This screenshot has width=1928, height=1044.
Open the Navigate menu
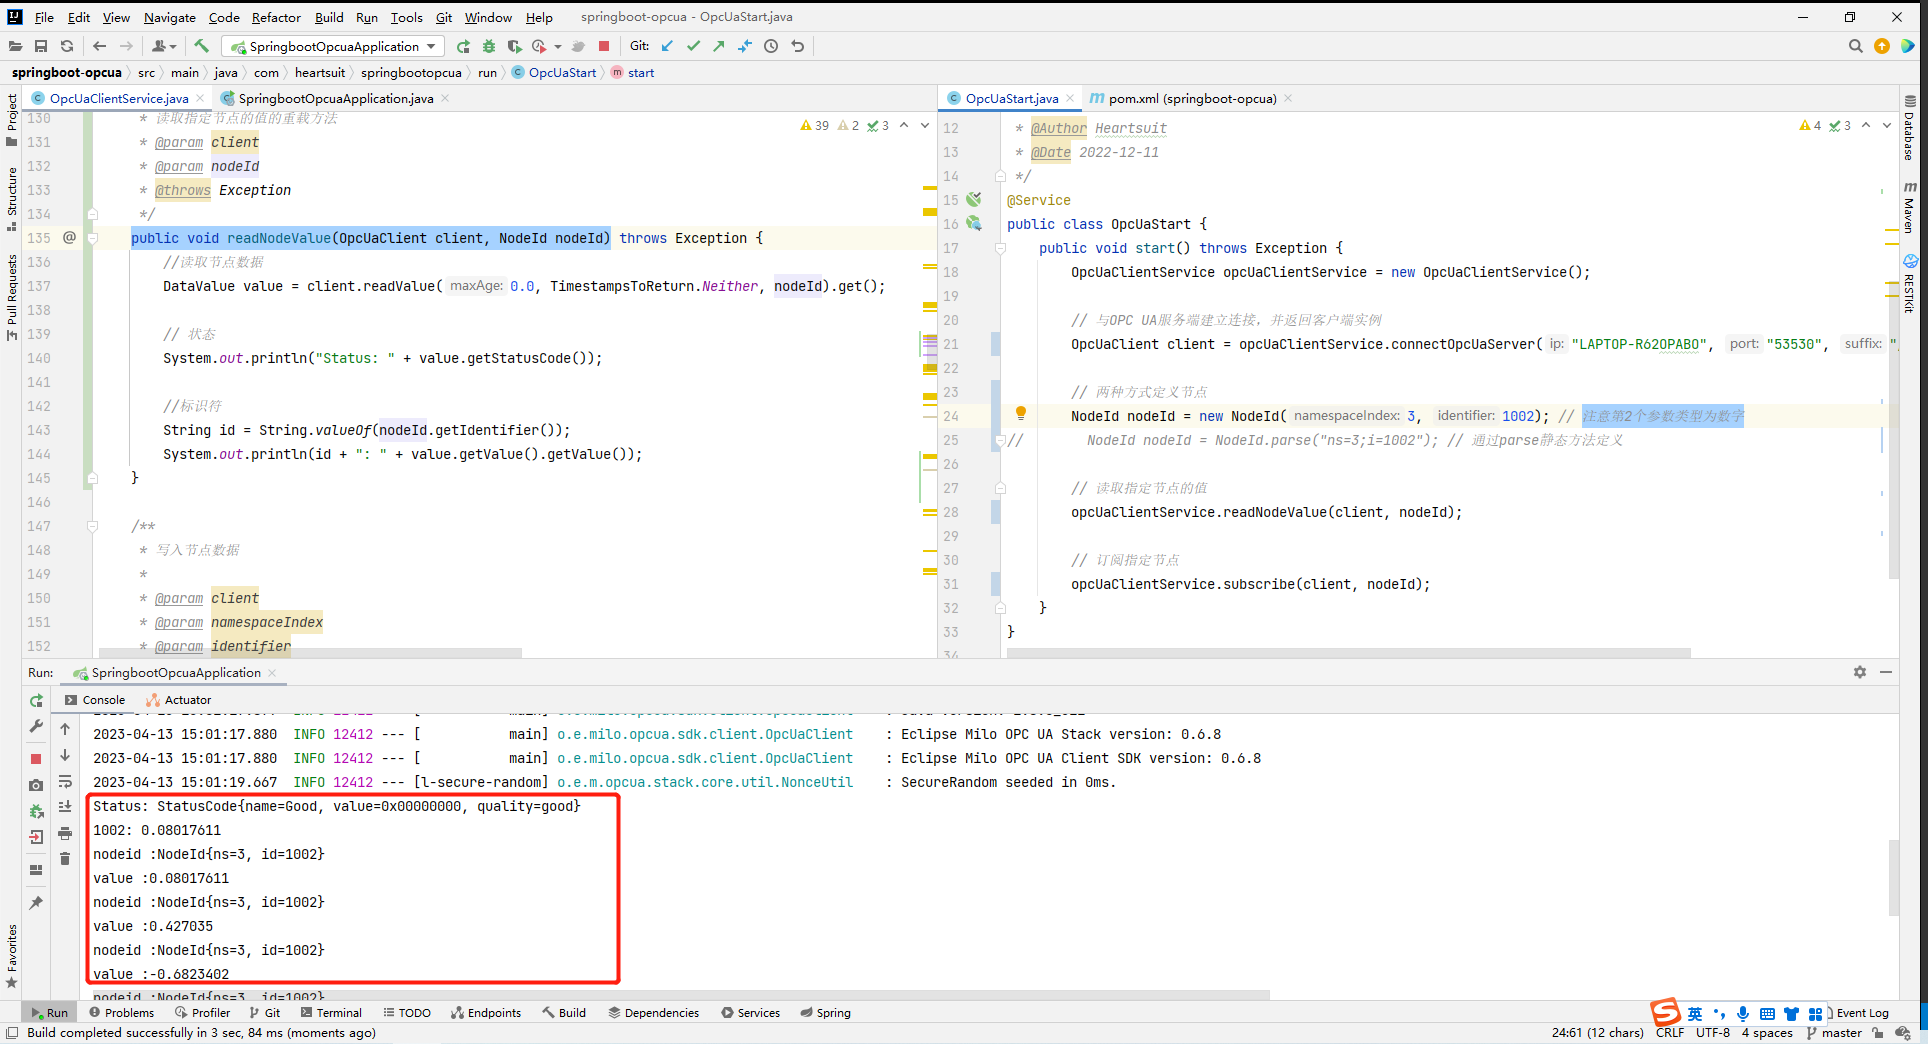169,17
